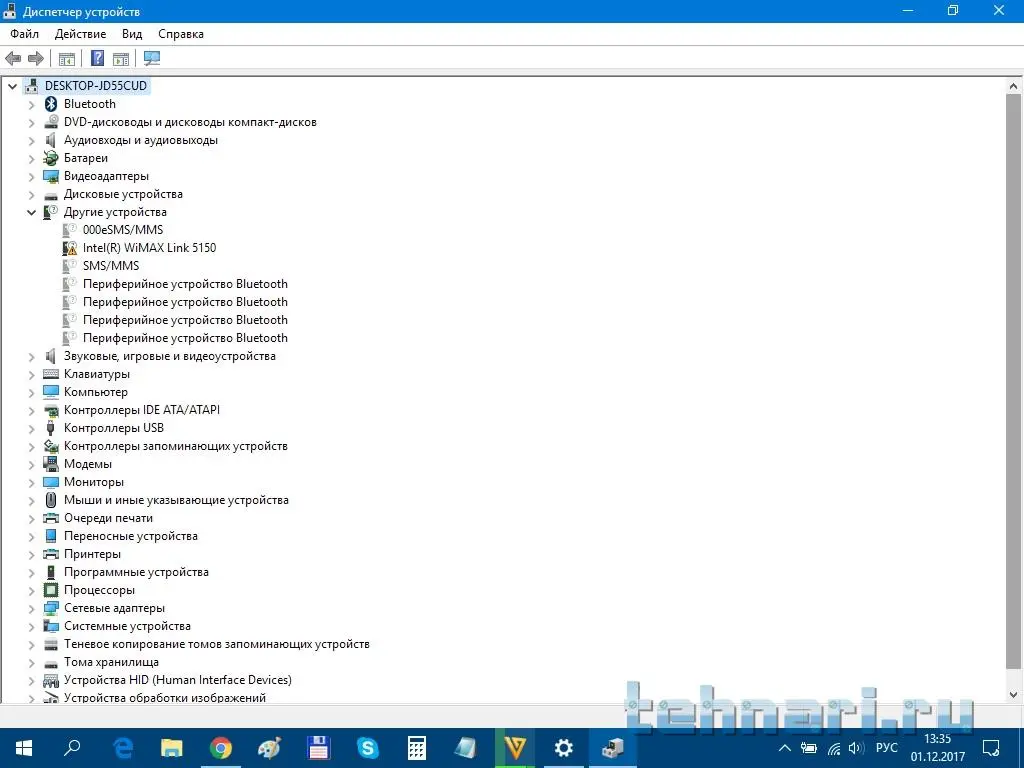
Task: Expand the Компьютер category
Action: coord(31,392)
